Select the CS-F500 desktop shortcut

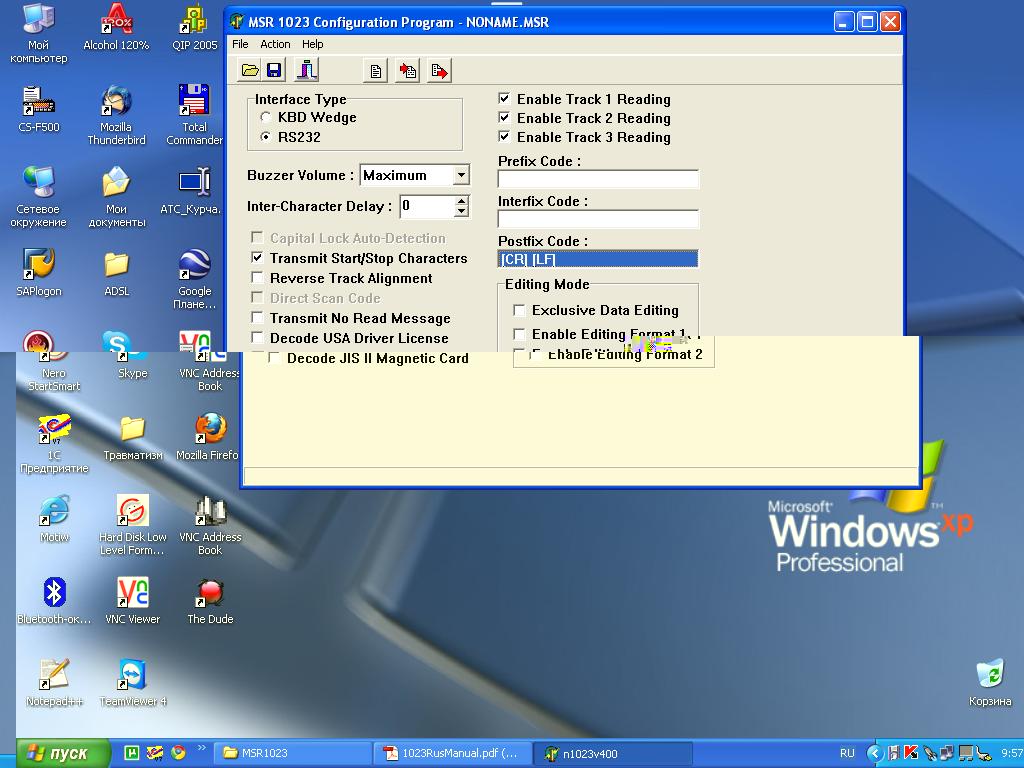coord(39,108)
